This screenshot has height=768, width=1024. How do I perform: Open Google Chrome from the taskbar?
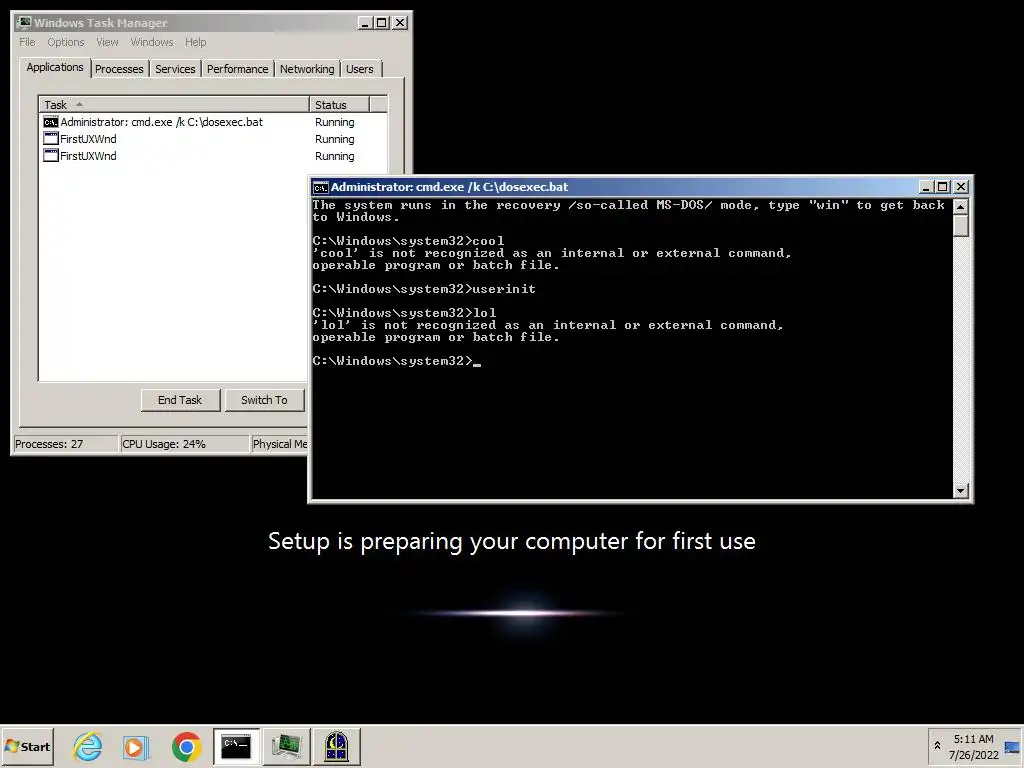tap(187, 746)
